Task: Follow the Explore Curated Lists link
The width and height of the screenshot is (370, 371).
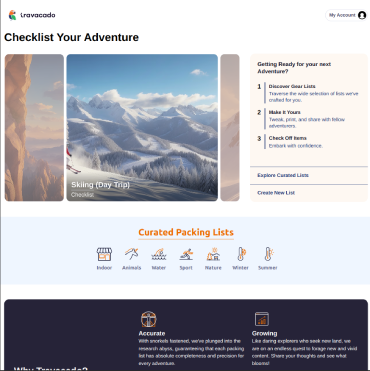Action: pyautogui.click(x=283, y=175)
